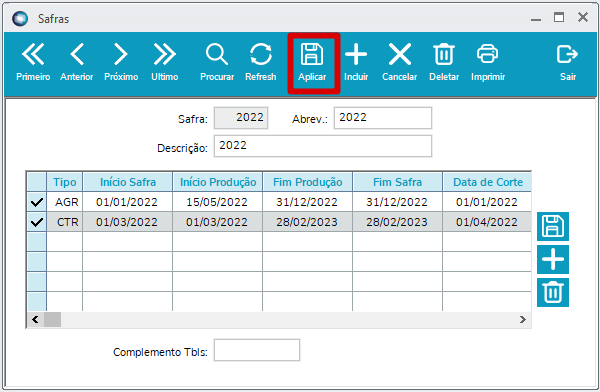Select the AGR type cell
The width and height of the screenshot is (600, 392).
click(65, 202)
